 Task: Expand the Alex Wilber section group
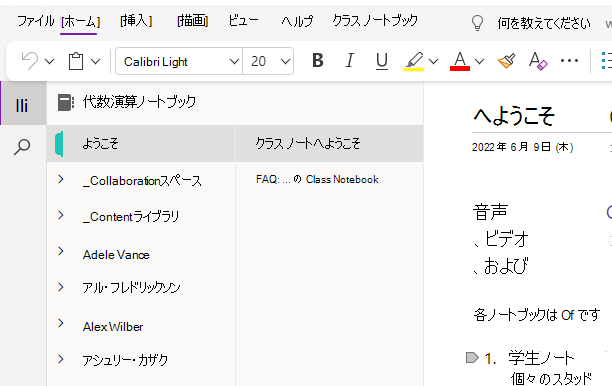coord(60,323)
